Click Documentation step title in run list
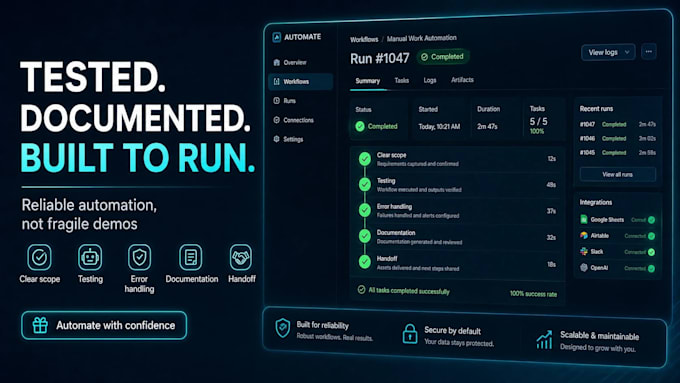Image resolution: width=680 pixels, height=383 pixels. click(396, 233)
